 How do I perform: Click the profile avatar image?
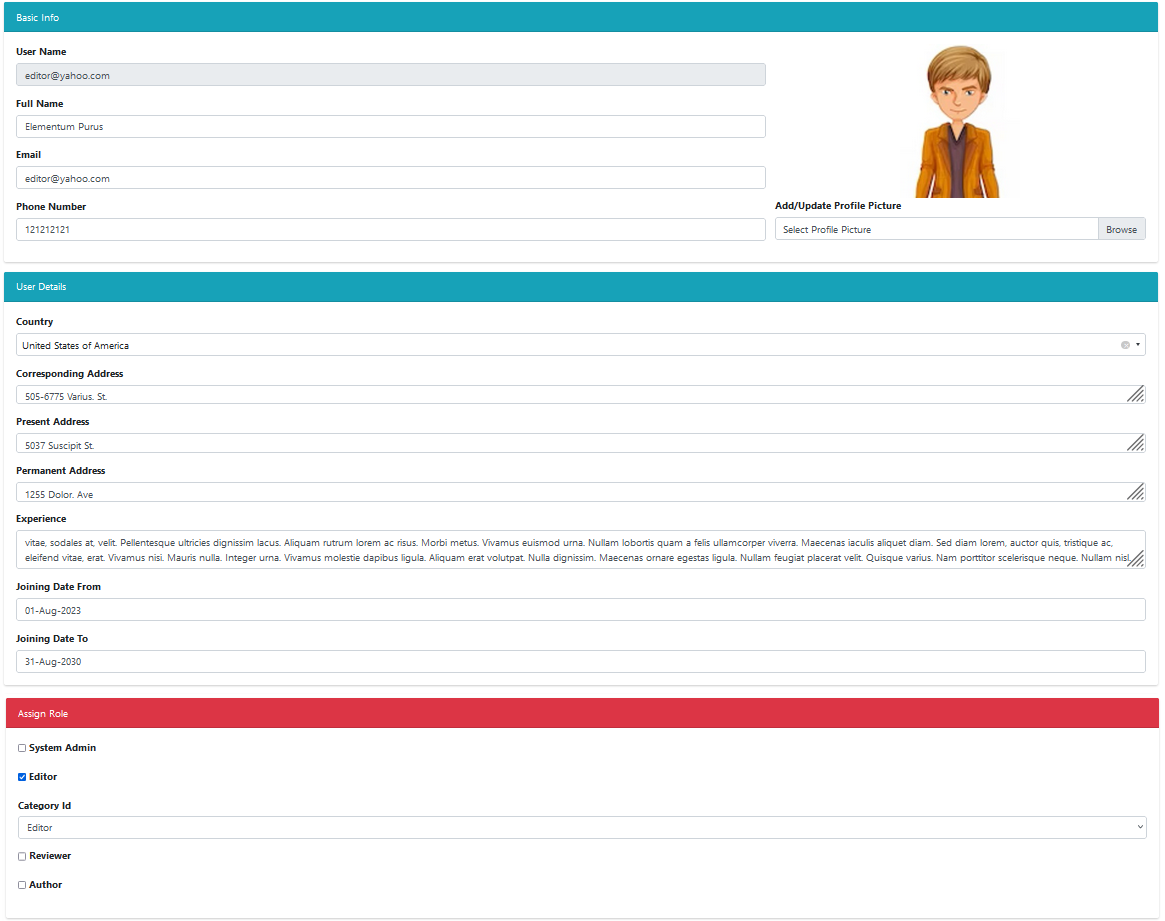pos(958,120)
